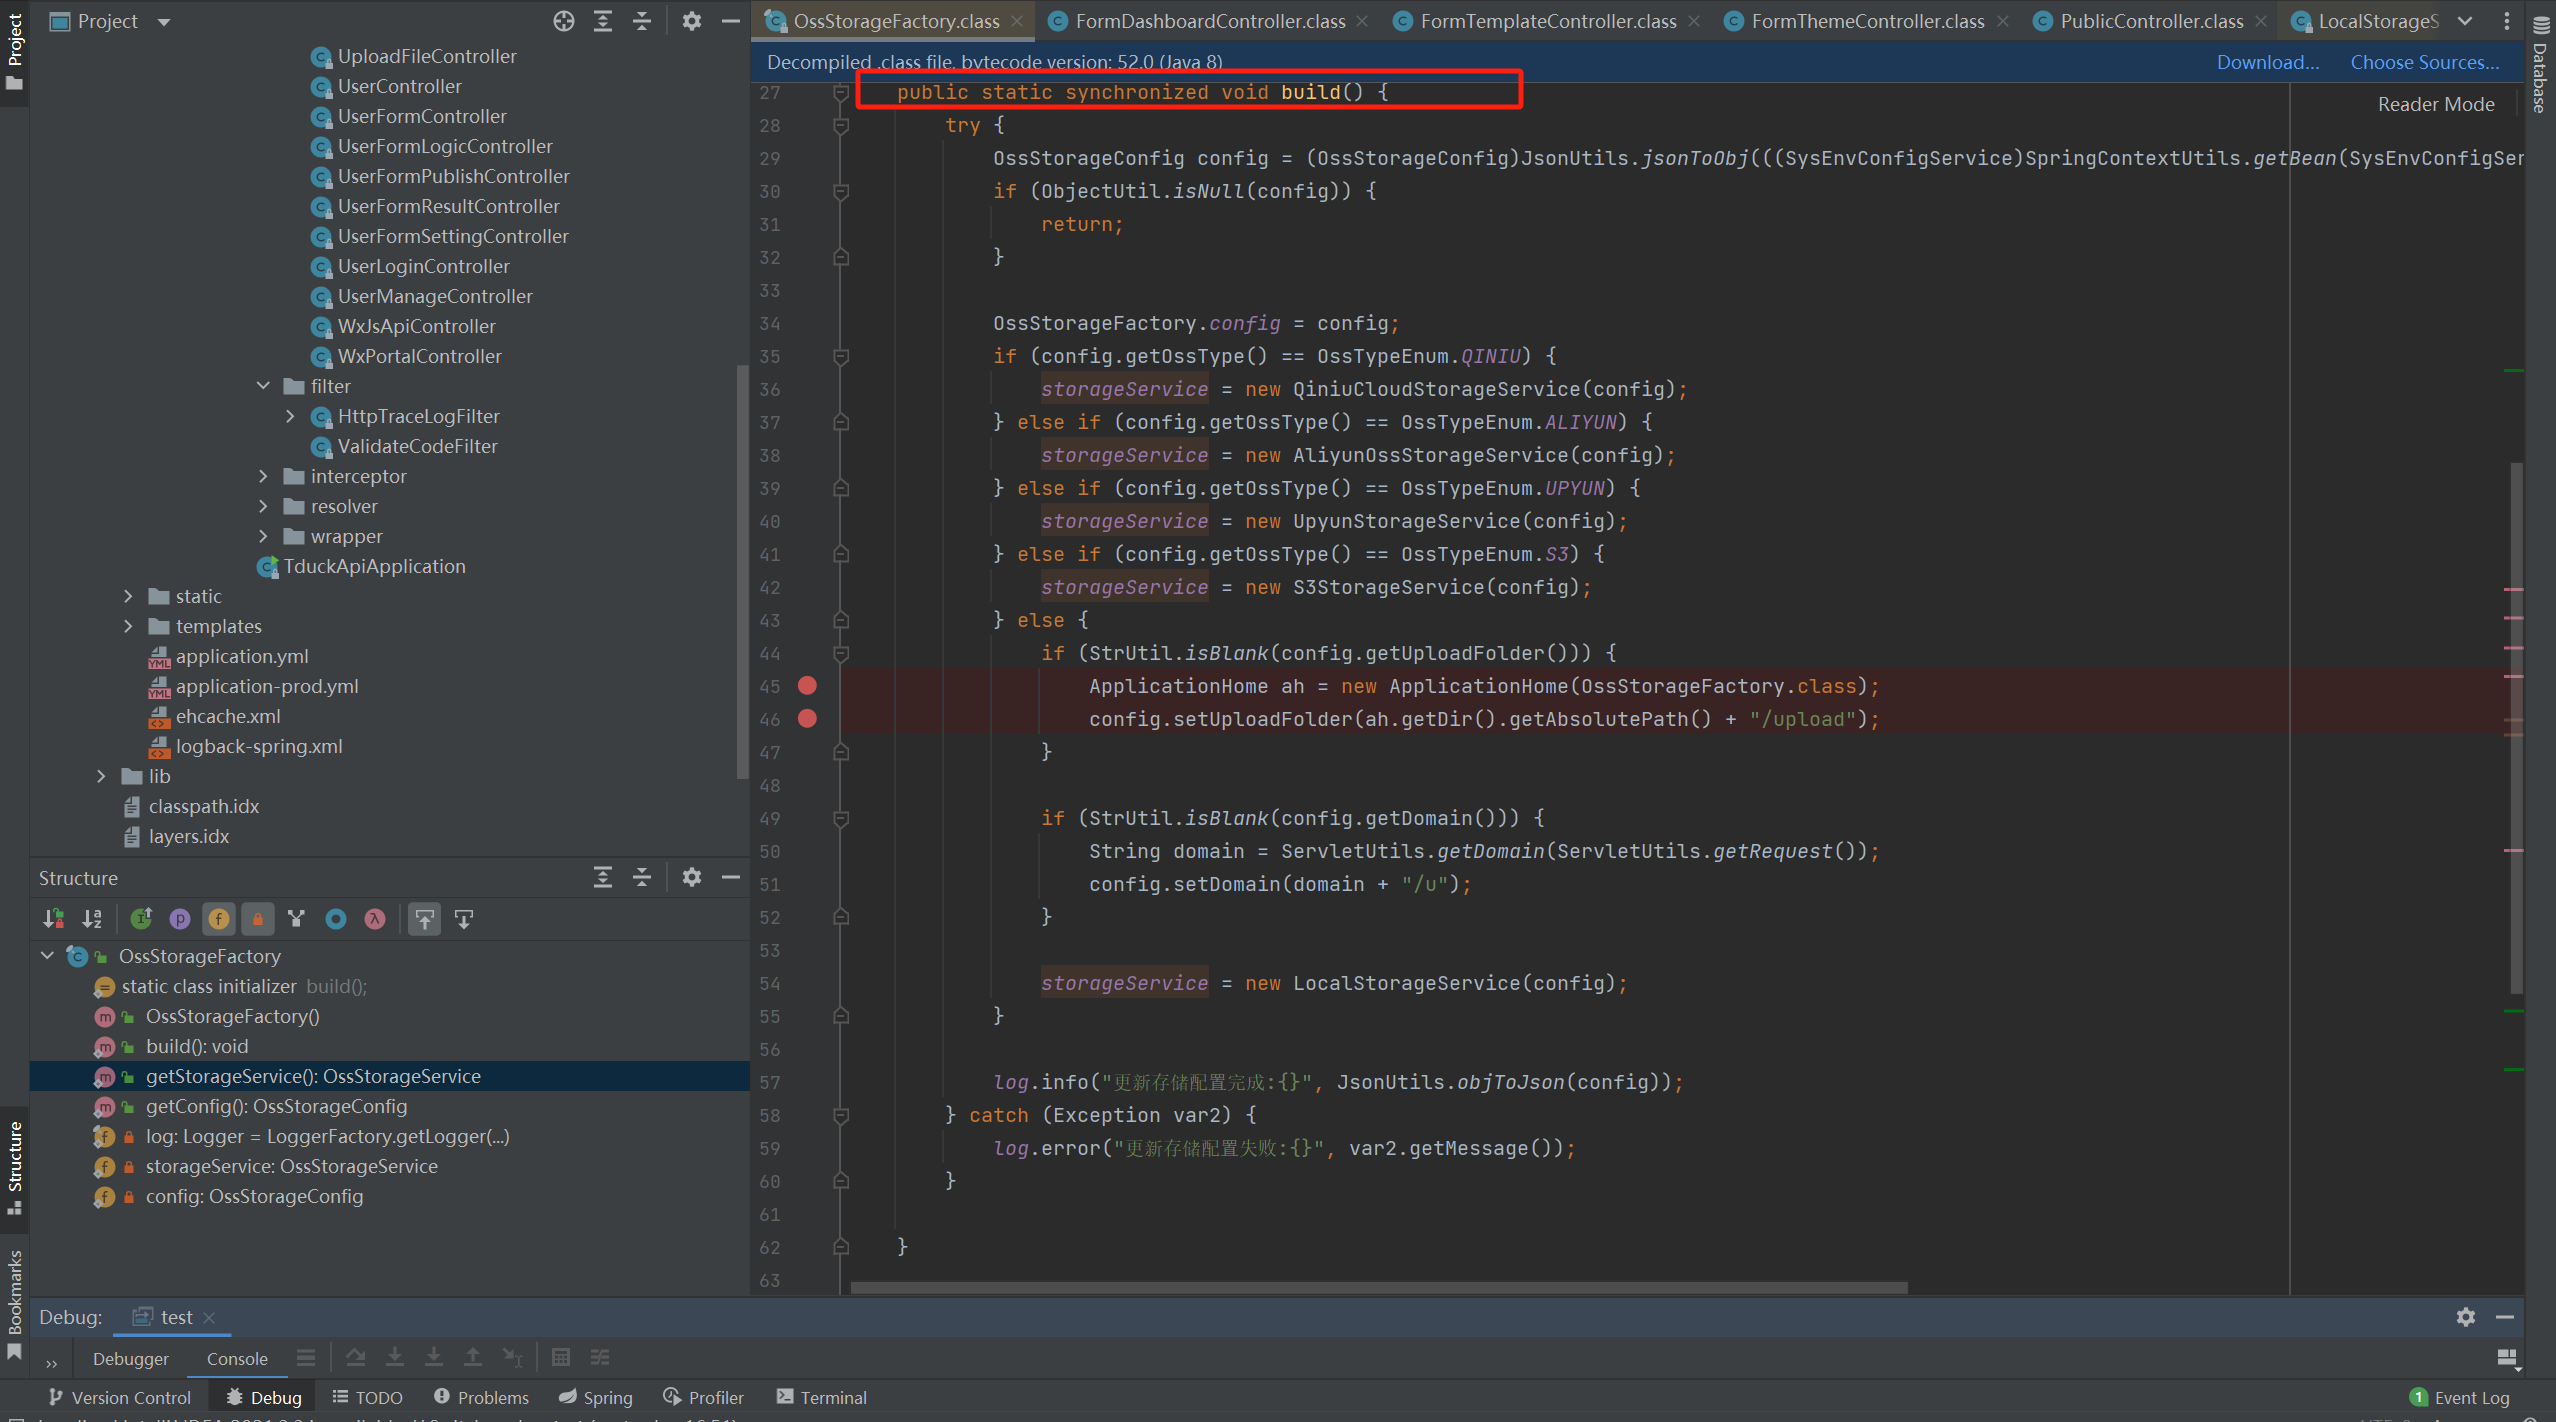Toggle Show Lambdas filter in Structure
The height and width of the screenshot is (1422, 2556).
click(375, 919)
